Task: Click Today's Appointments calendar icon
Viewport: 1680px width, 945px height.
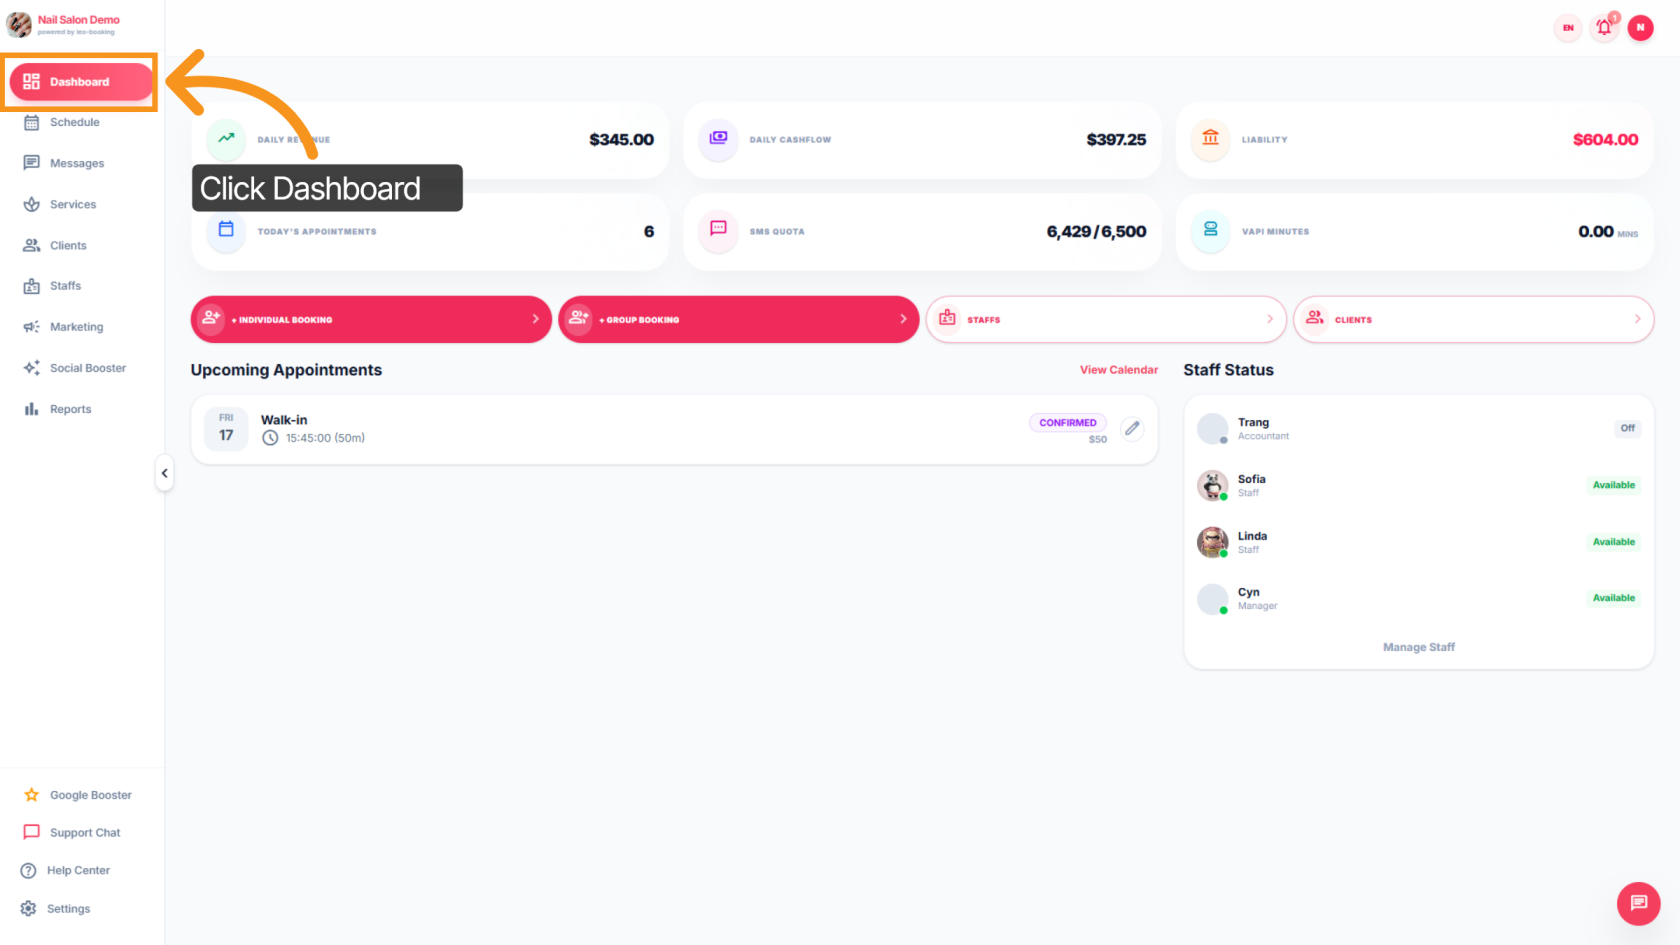Action: [226, 230]
